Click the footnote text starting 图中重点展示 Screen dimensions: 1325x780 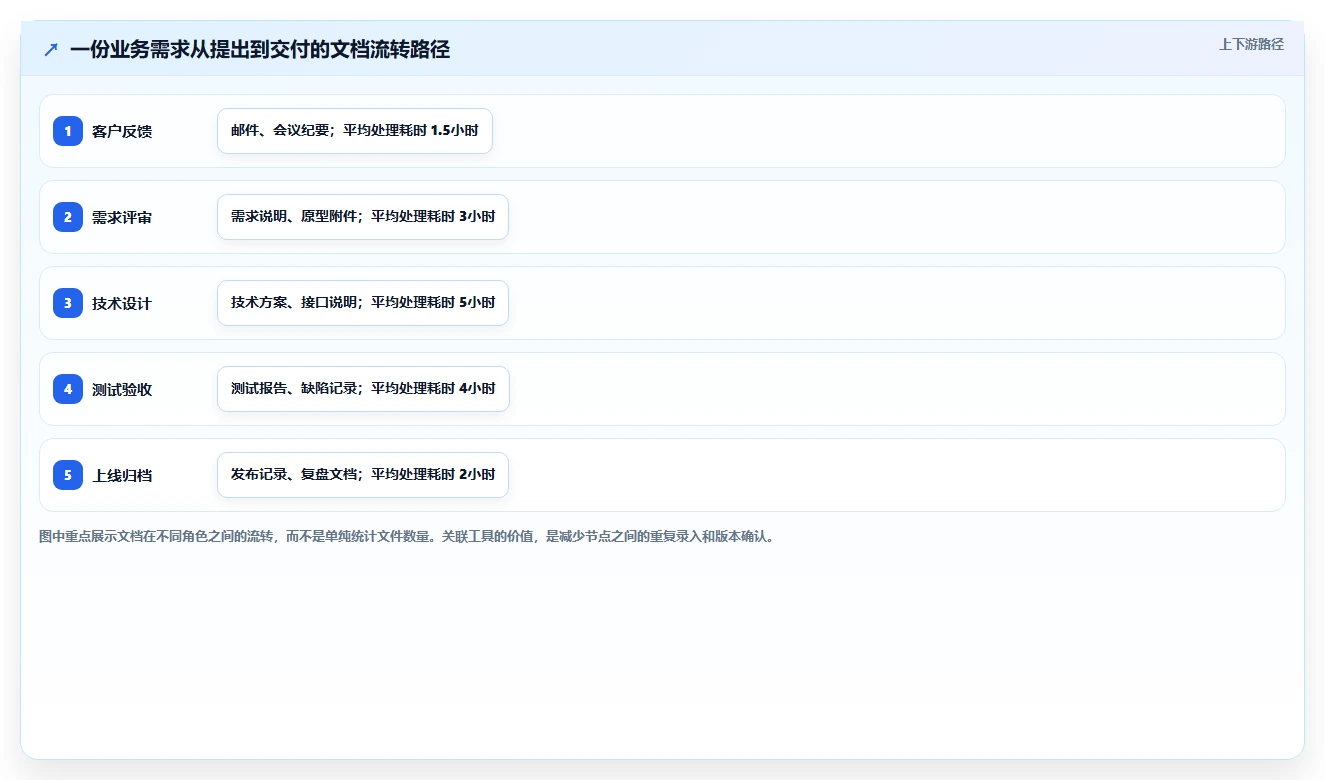406,536
